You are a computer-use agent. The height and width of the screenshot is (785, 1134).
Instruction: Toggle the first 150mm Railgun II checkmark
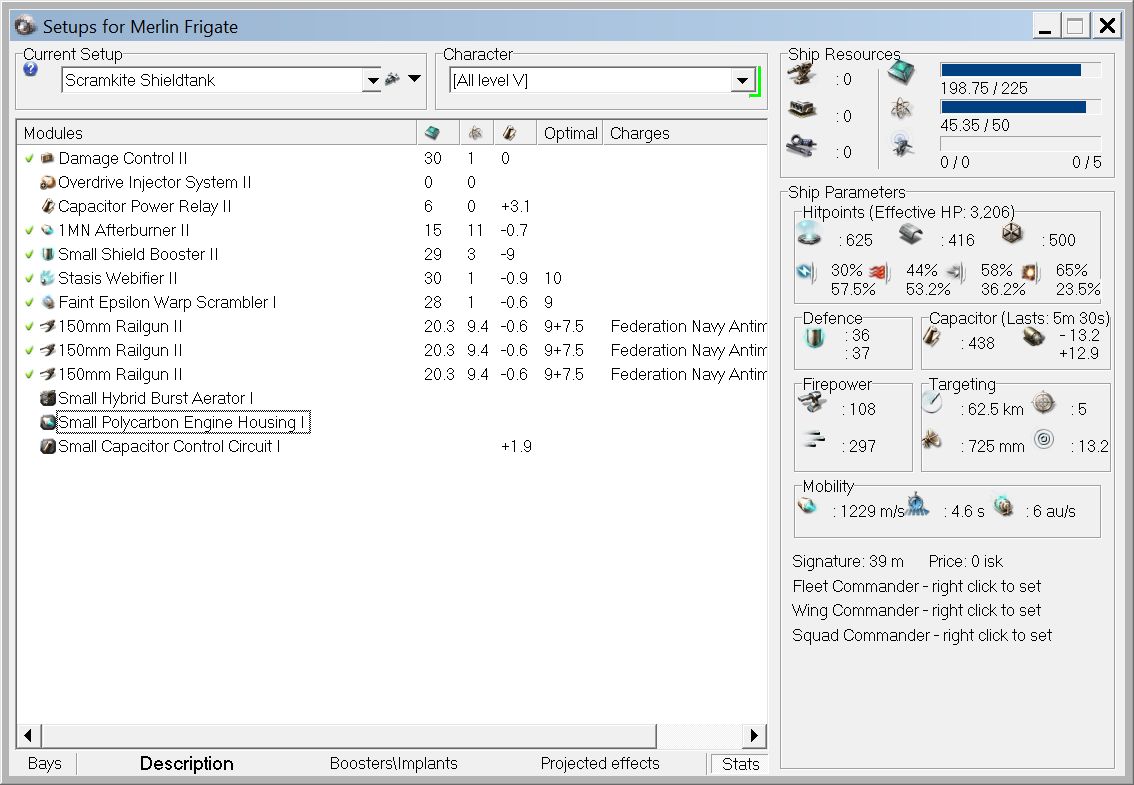(x=29, y=326)
